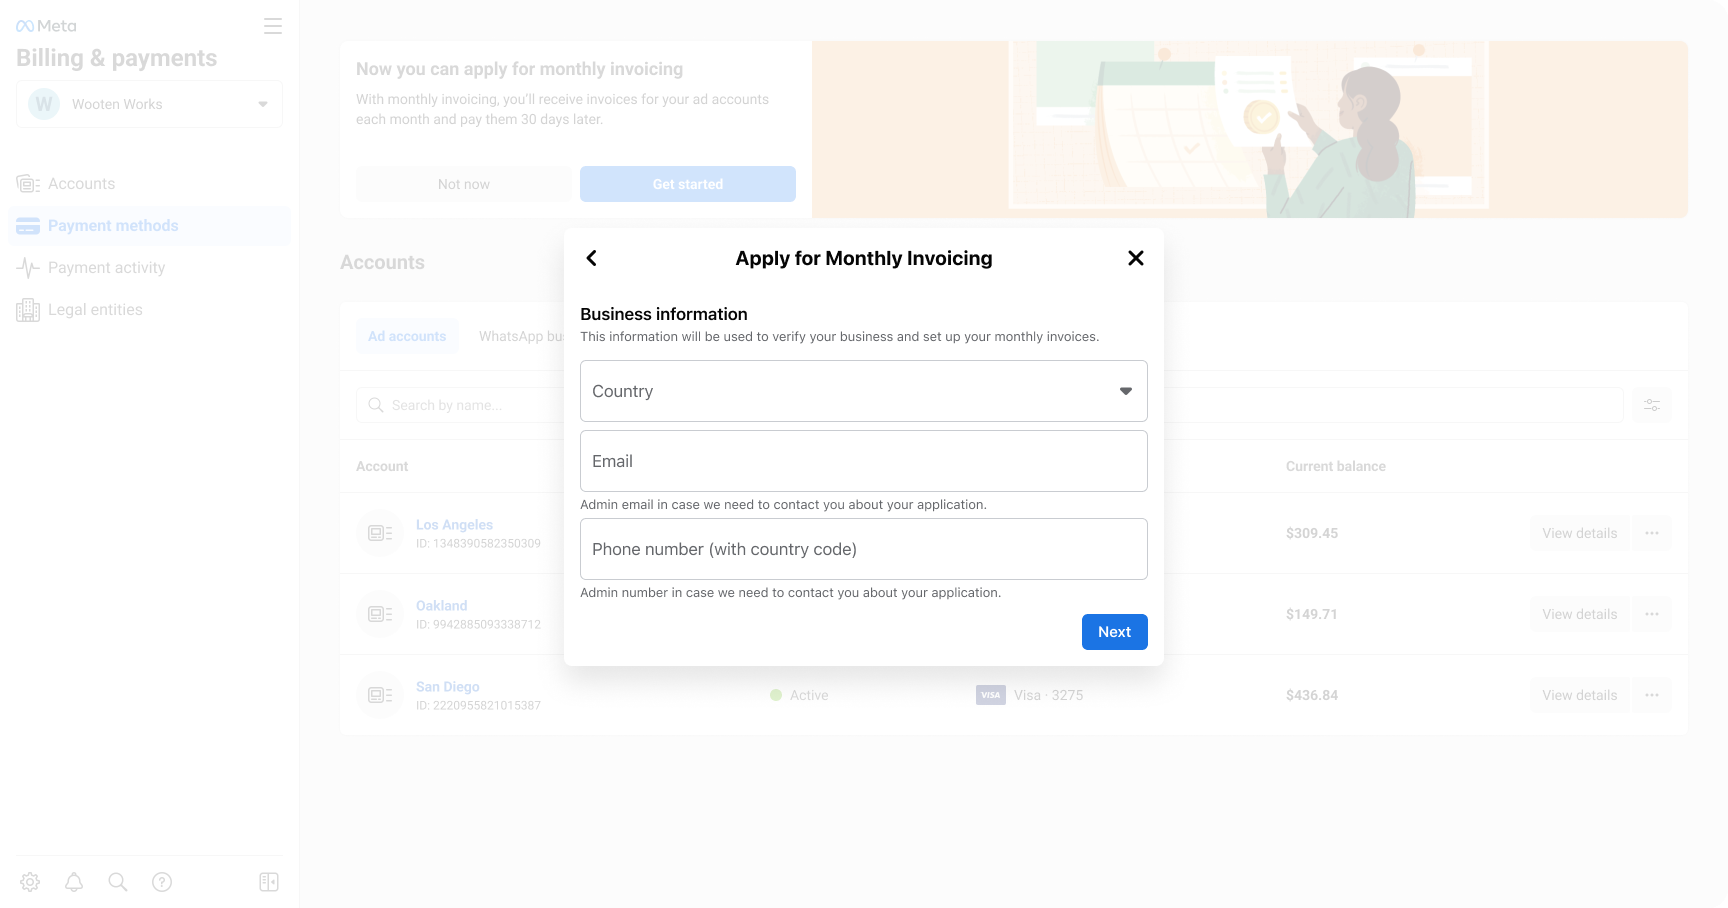Click the Payment methods card icon
The height and width of the screenshot is (908, 1728).
point(28,226)
